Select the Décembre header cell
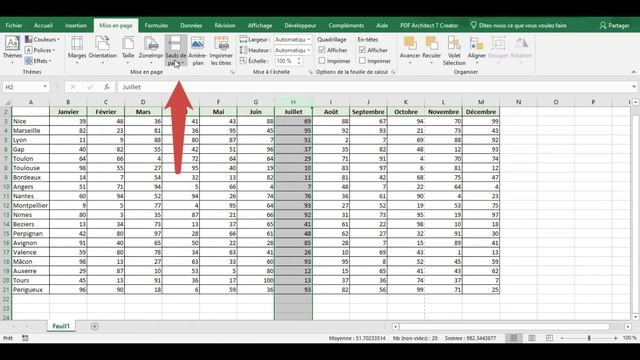This screenshot has width=640, height=360. coord(481,112)
